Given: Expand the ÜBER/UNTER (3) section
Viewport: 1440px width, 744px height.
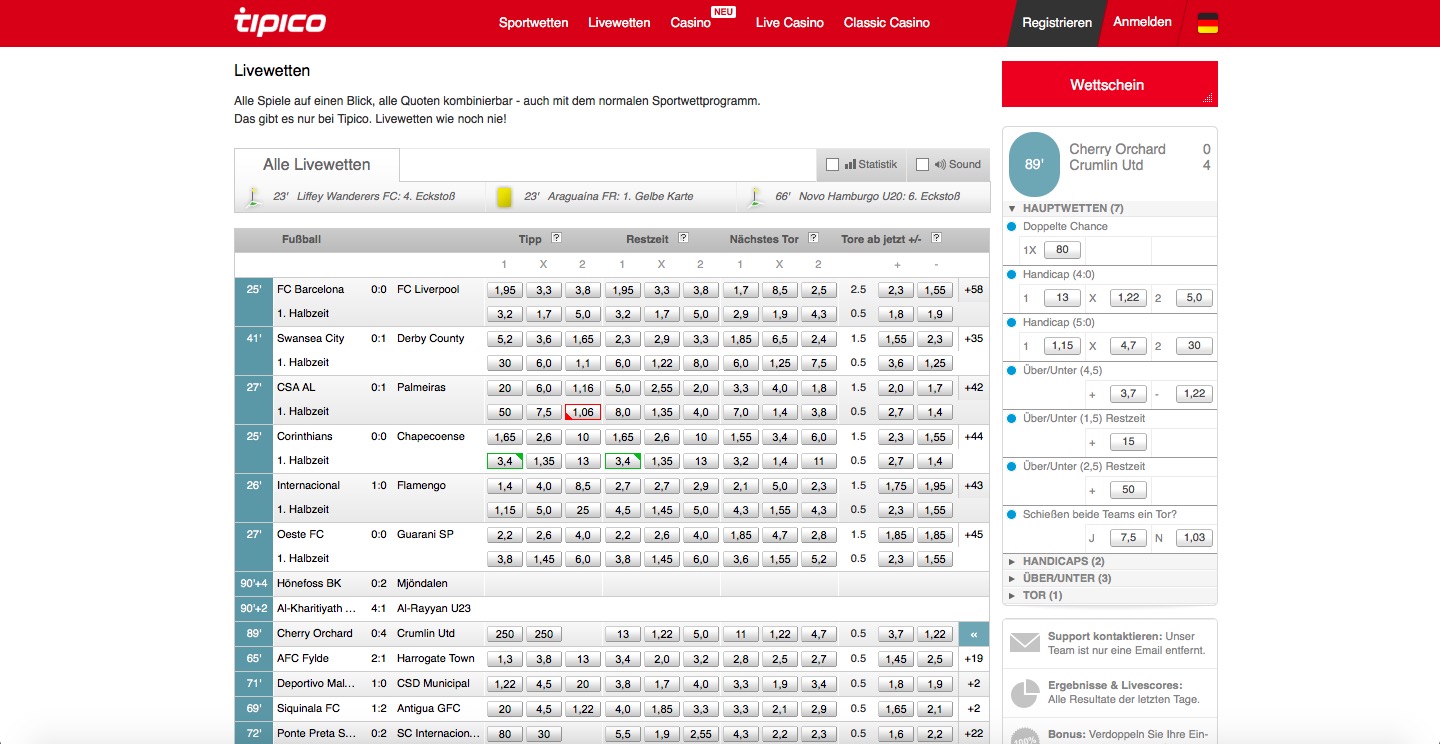Looking at the screenshot, I should click(x=1110, y=579).
